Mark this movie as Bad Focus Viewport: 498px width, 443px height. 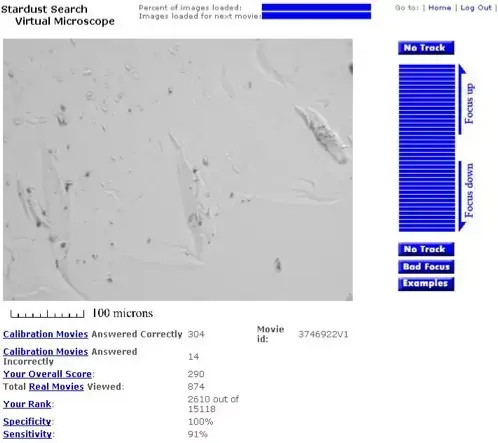426,267
